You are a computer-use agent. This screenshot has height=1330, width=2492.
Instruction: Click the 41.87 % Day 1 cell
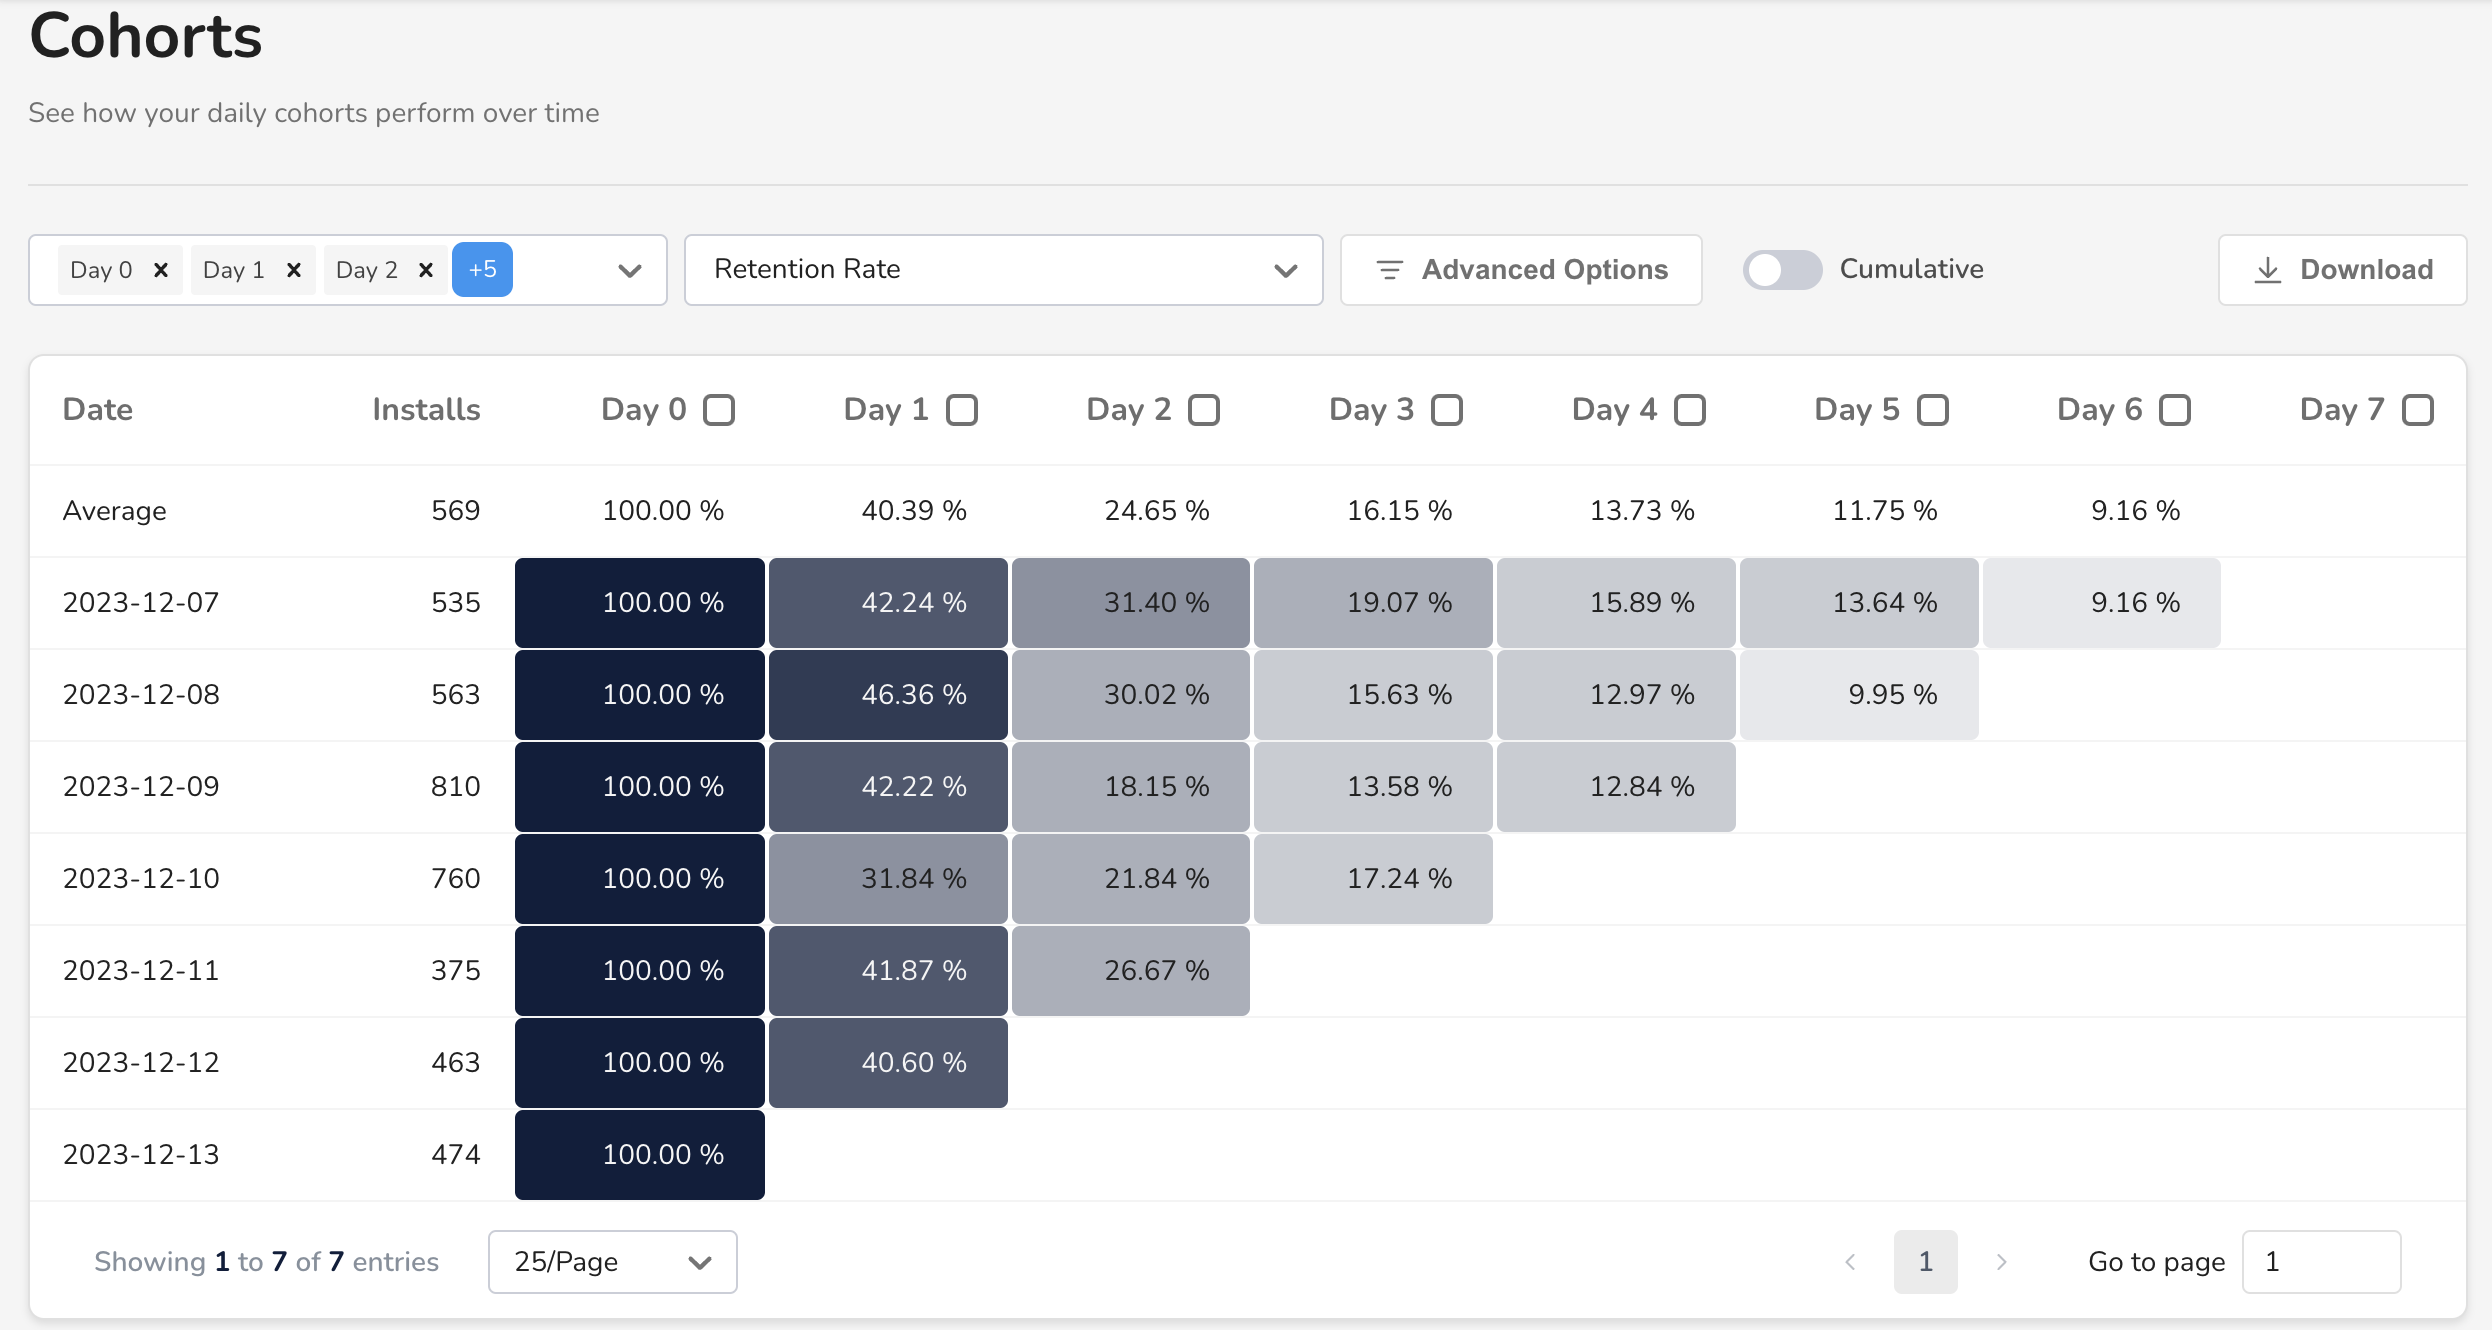point(888,971)
